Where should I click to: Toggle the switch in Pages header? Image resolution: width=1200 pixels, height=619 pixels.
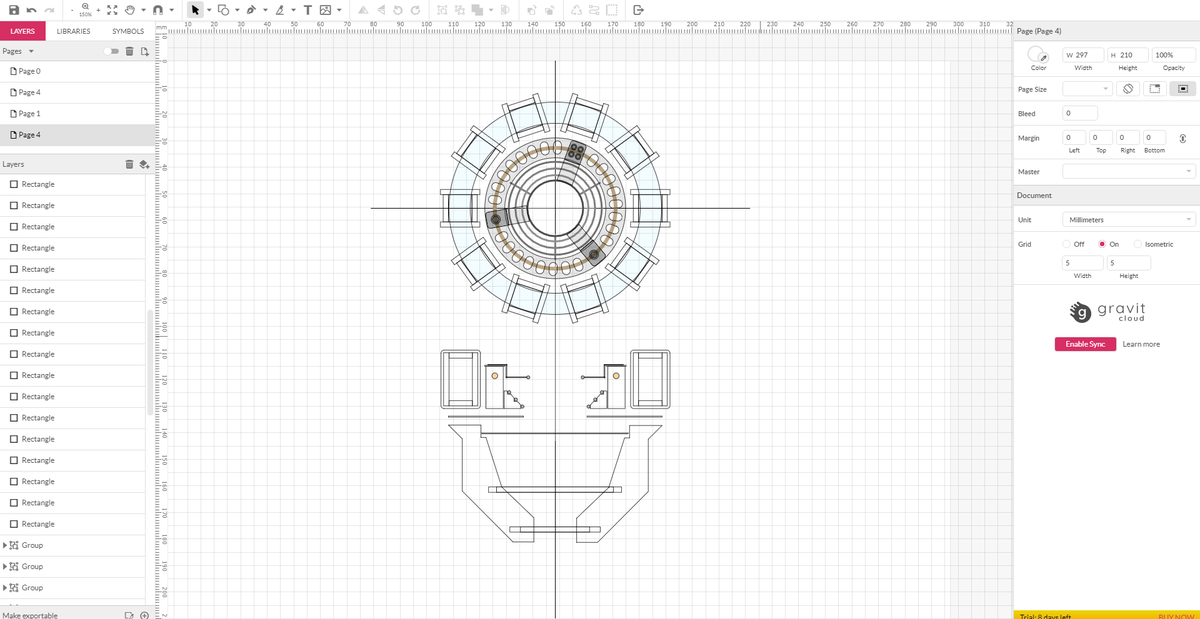tap(111, 51)
